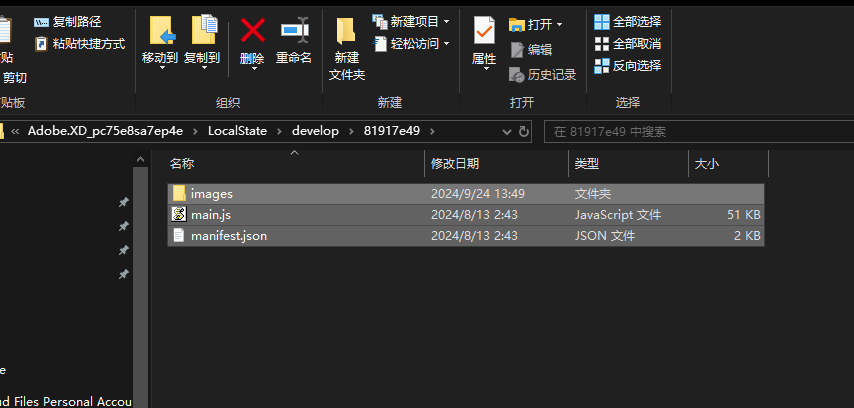This screenshot has width=854, height=408.
Task: Click the 重命名 (Rename) icon
Action: point(294,40)
